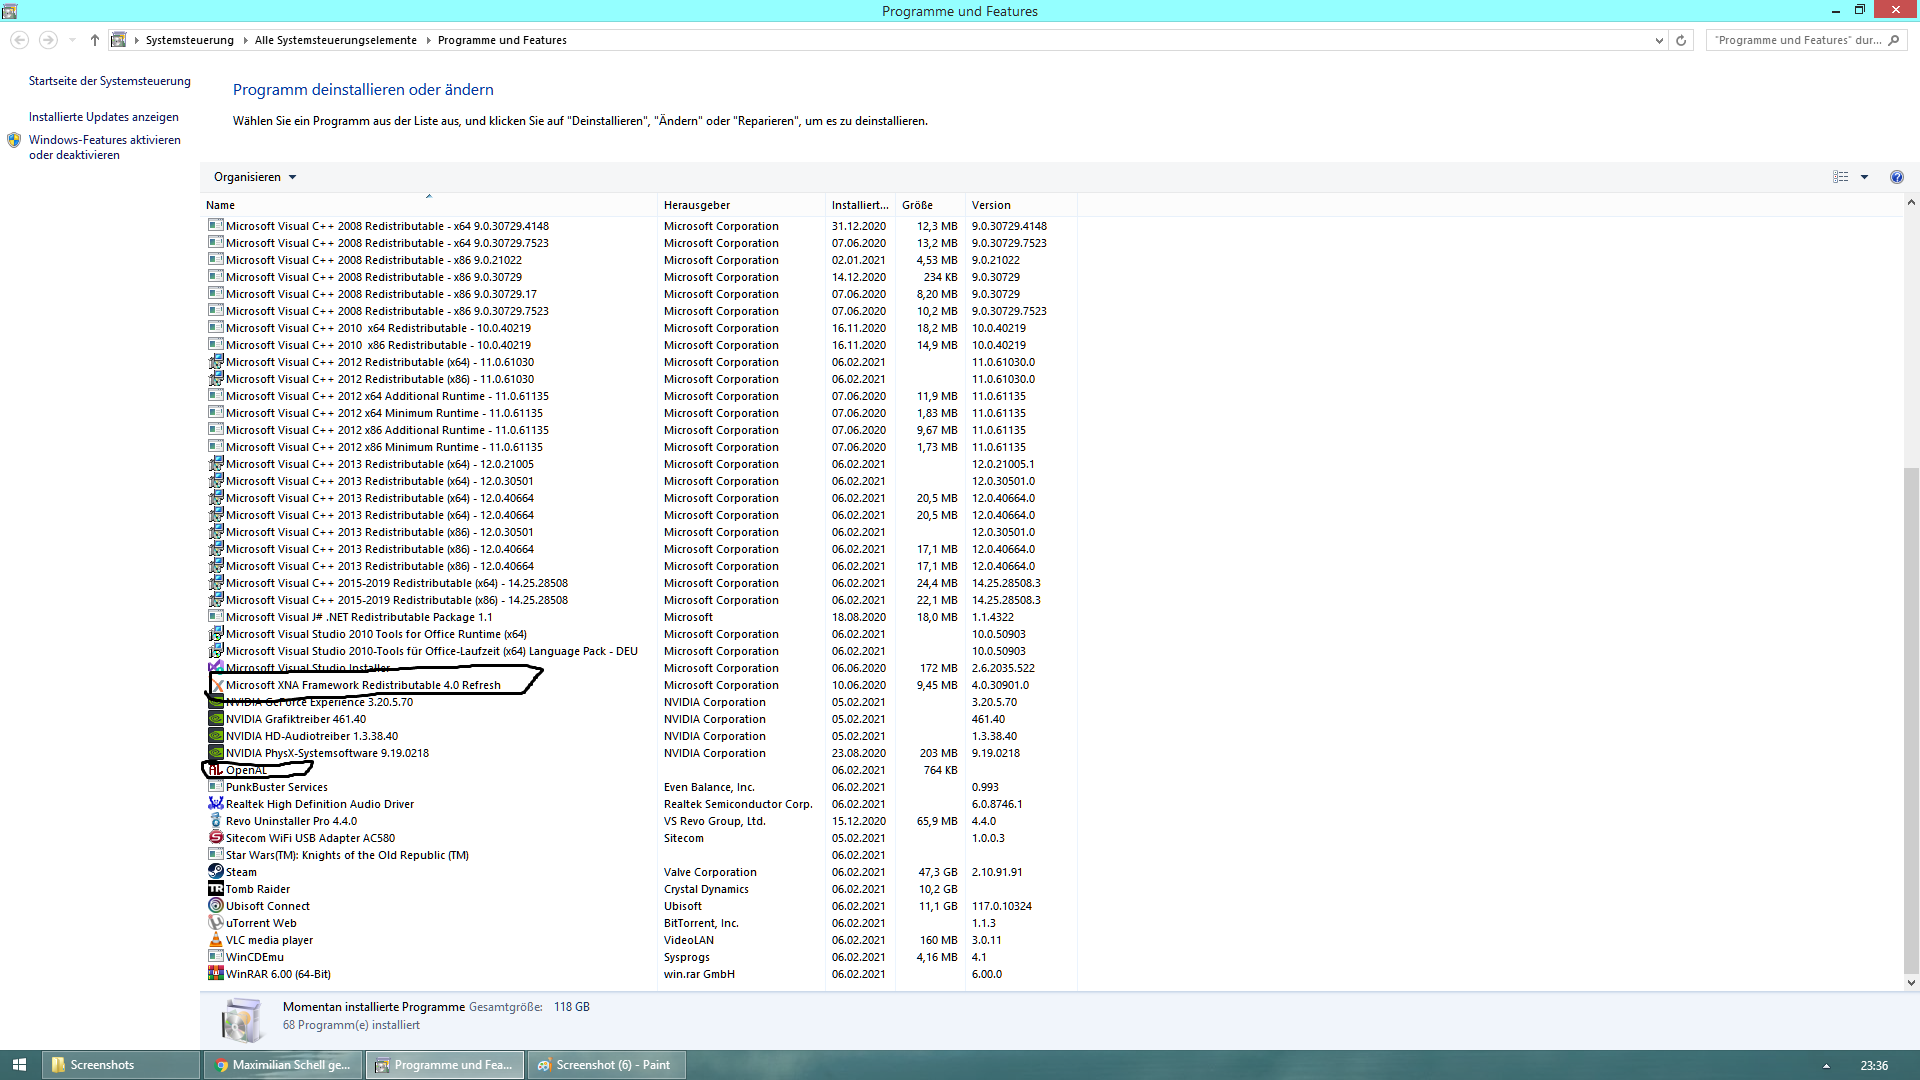Expand the view options dropdown arrow
This screenshot has height=1080, width=1920.
coord(1864,177)
